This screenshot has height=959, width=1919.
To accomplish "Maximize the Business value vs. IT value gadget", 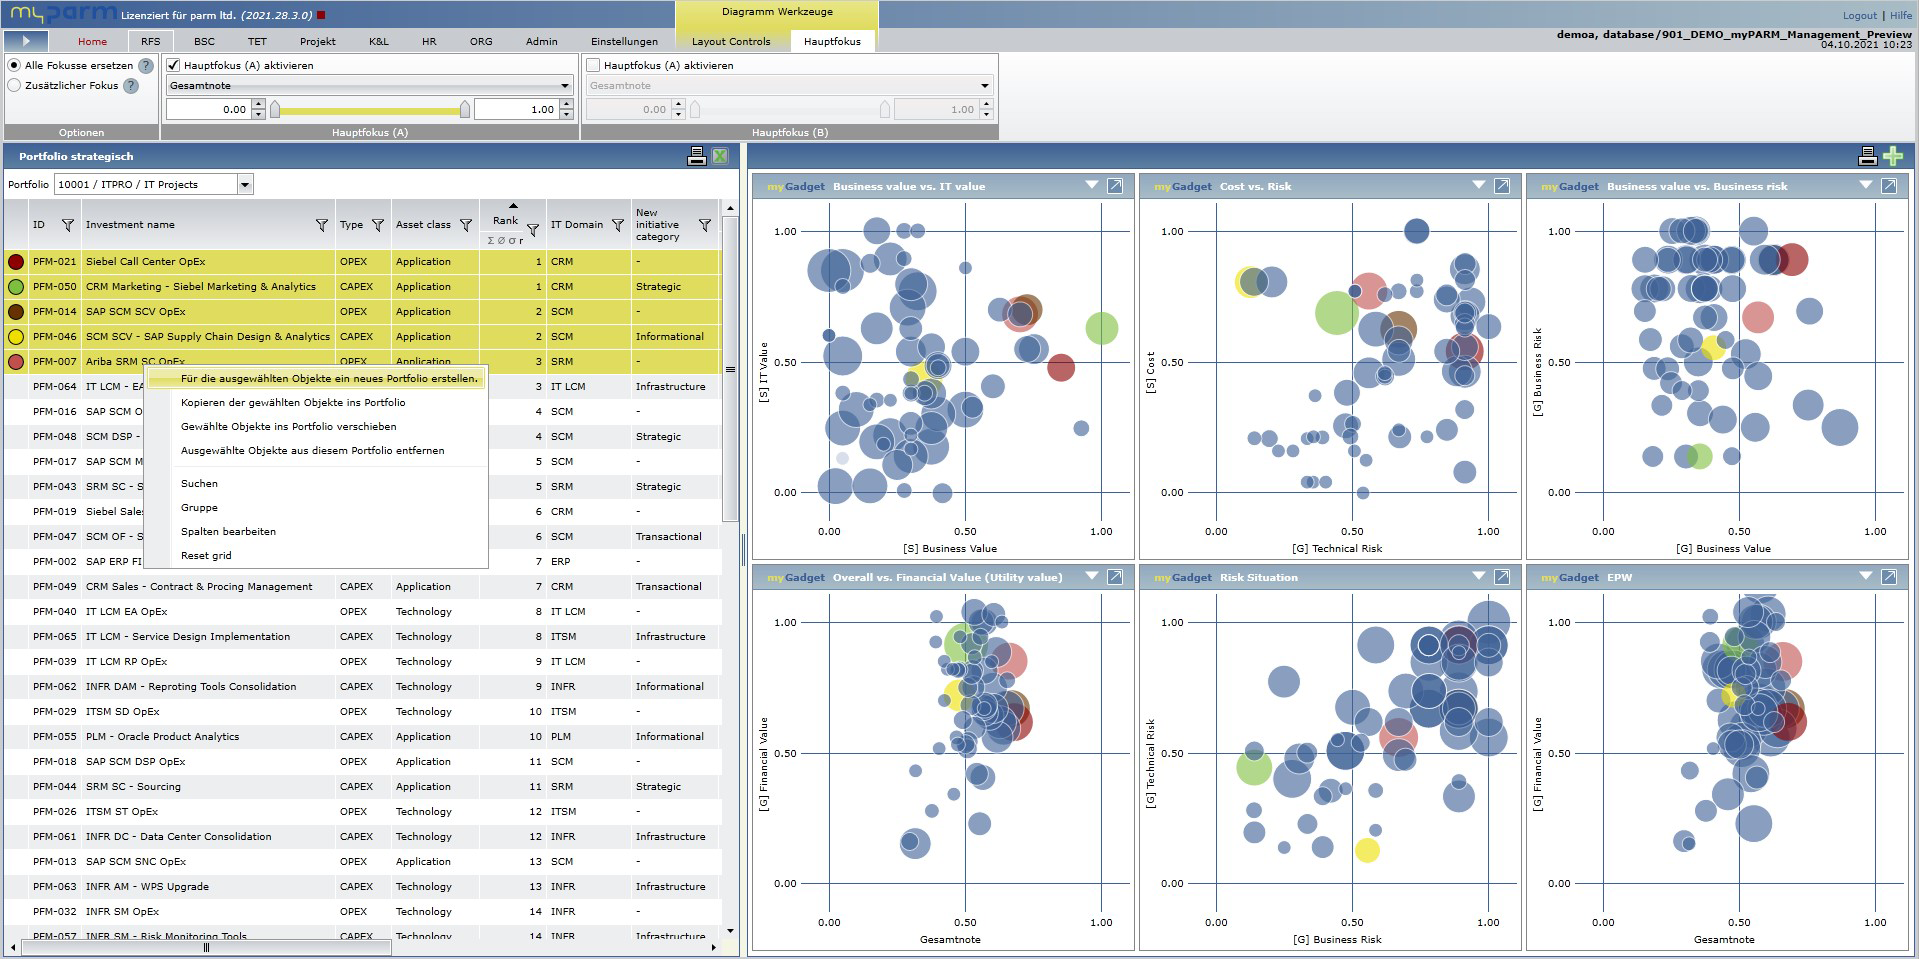I will pos(1115,186).
